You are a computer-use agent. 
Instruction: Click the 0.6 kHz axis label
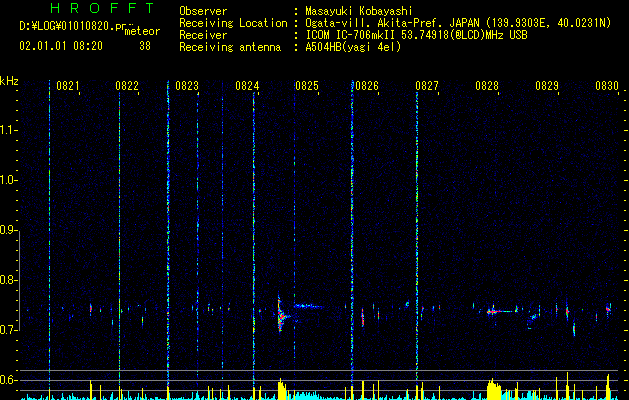pos(7,380)
